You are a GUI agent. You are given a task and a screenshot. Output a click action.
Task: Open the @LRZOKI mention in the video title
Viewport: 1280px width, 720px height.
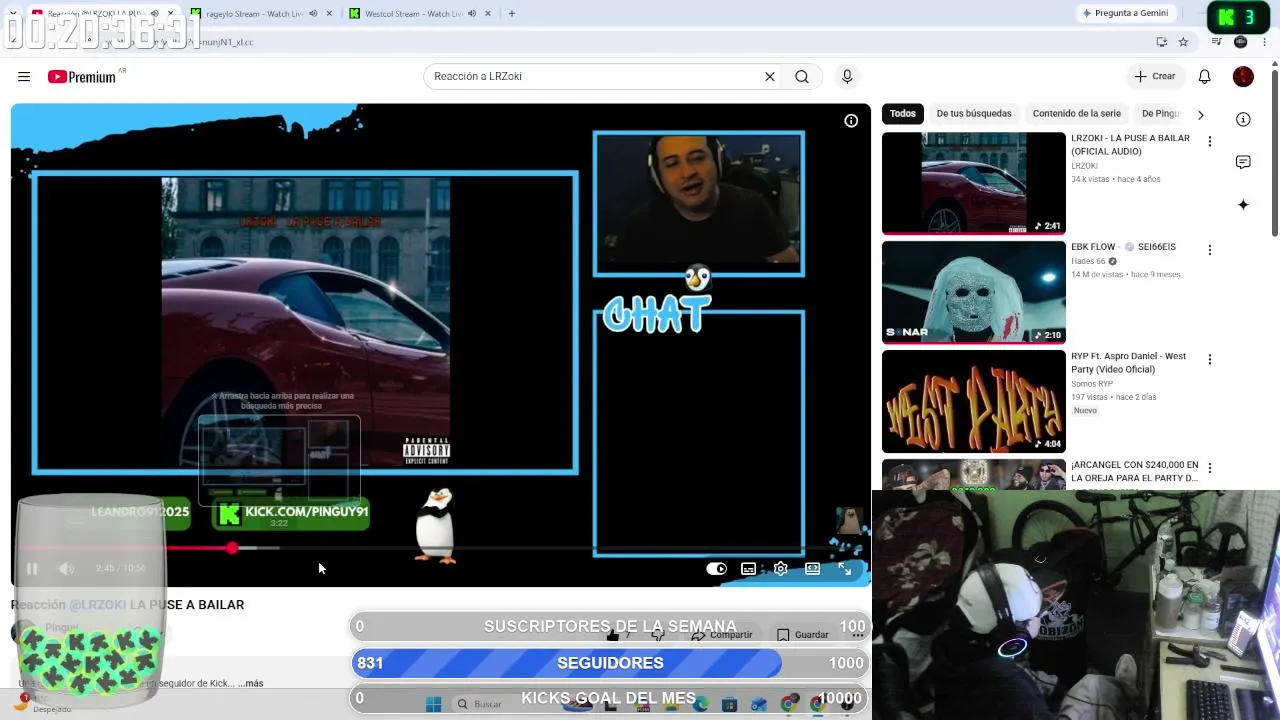[97, 605]
